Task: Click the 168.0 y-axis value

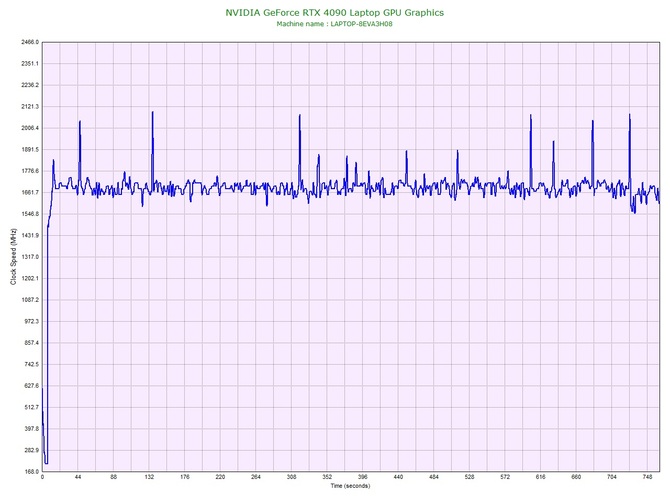Action: 31,472
